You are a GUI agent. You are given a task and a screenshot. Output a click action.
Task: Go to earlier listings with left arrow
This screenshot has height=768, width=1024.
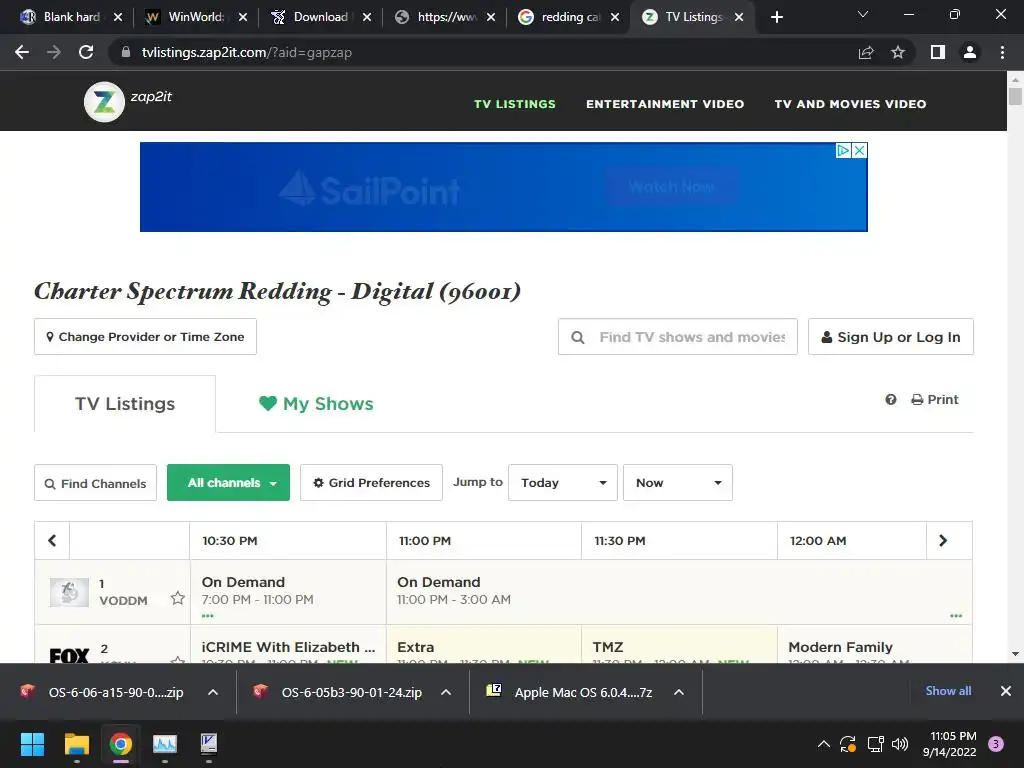pos(52,540)
